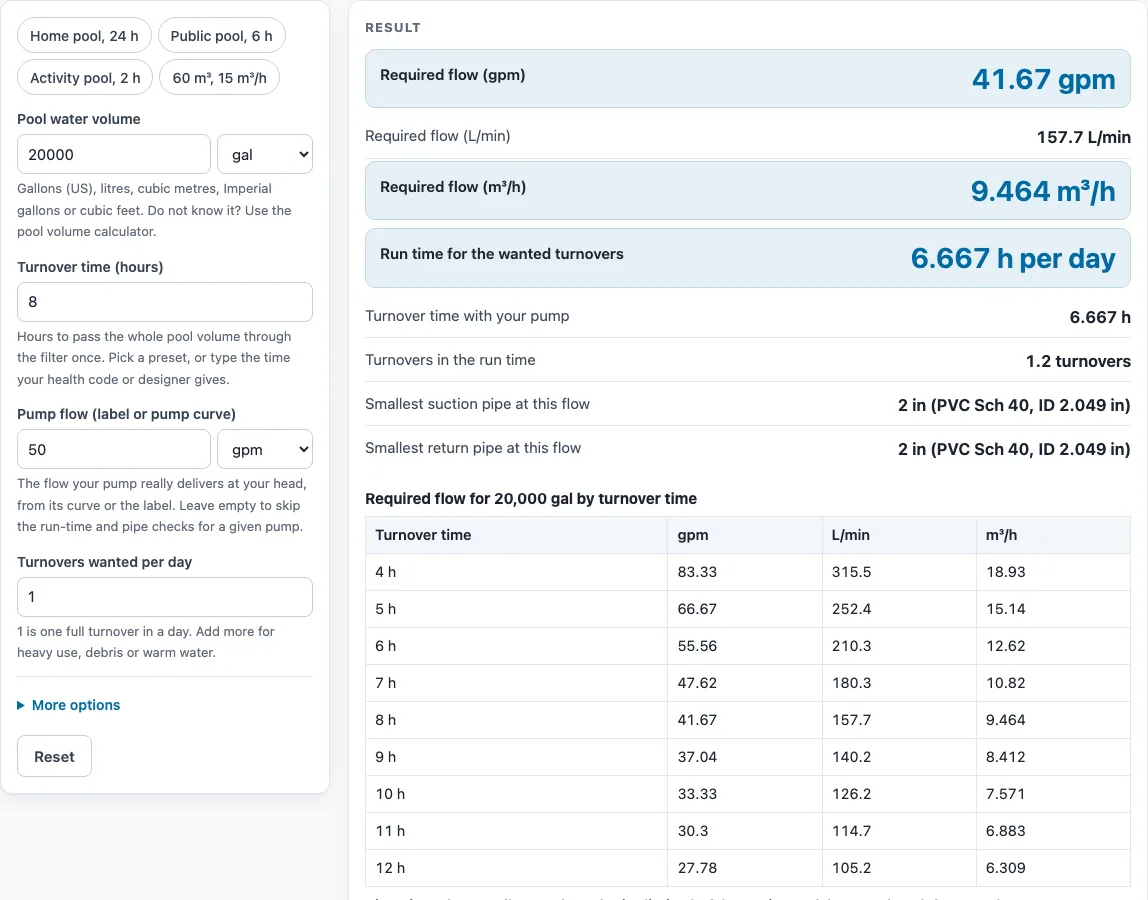Select the 6.667 h per day run time
The height and width of the screenshot is (900, 1148).
[x=1013, y=259]
